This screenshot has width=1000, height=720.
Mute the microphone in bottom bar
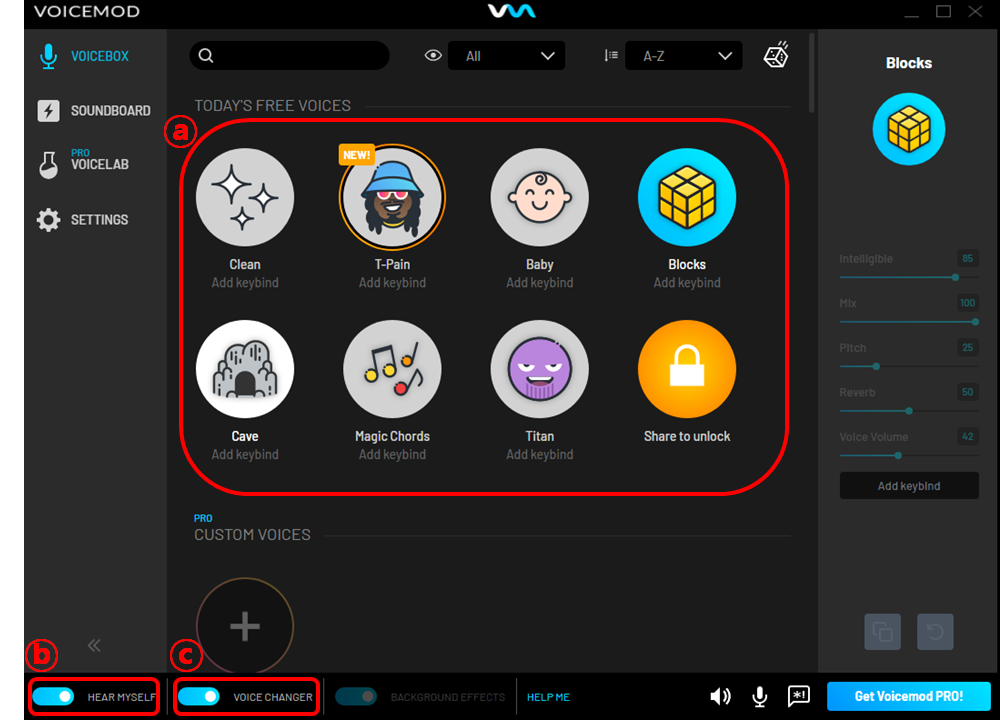tap(760, 696)
